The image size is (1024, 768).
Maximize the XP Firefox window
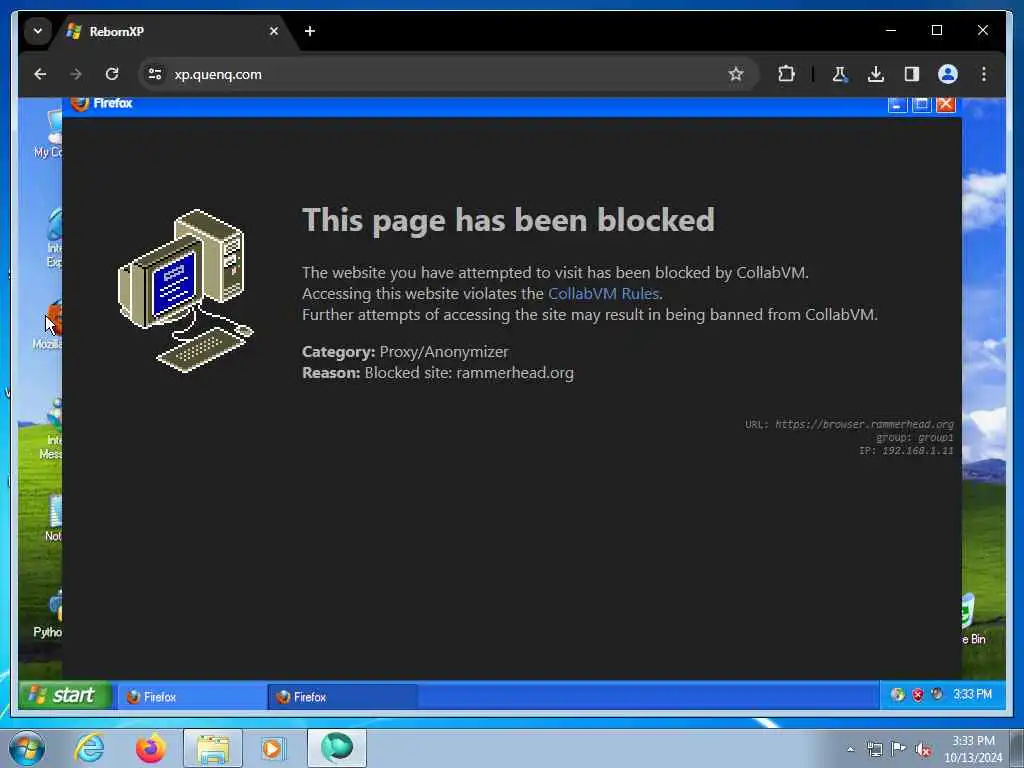921,104
